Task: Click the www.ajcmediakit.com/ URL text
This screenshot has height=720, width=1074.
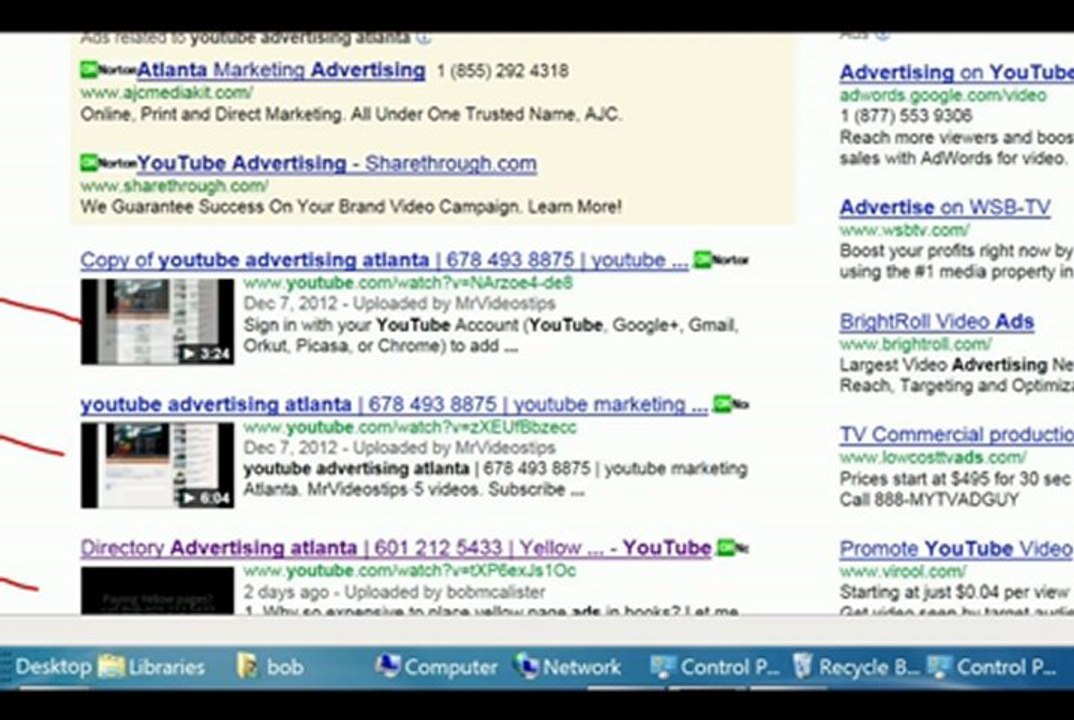Action: [x=166, y=92]
